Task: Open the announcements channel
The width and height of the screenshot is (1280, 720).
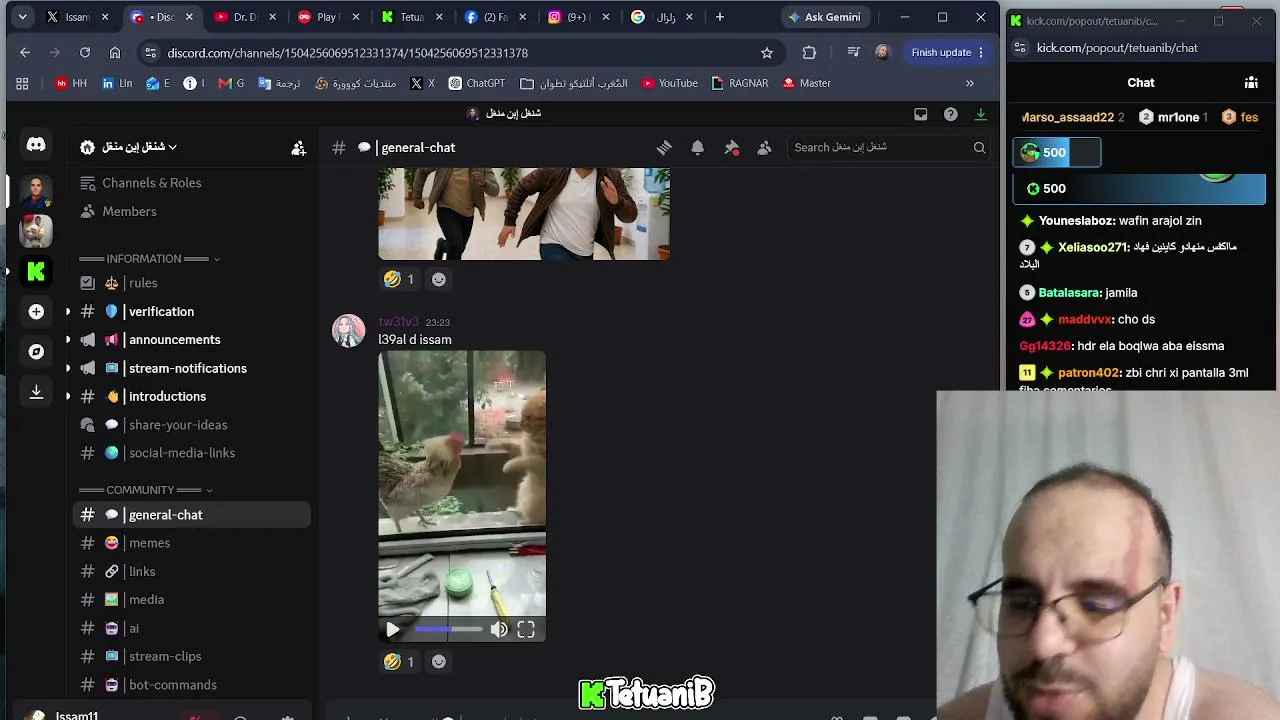Action: (192, 340)
